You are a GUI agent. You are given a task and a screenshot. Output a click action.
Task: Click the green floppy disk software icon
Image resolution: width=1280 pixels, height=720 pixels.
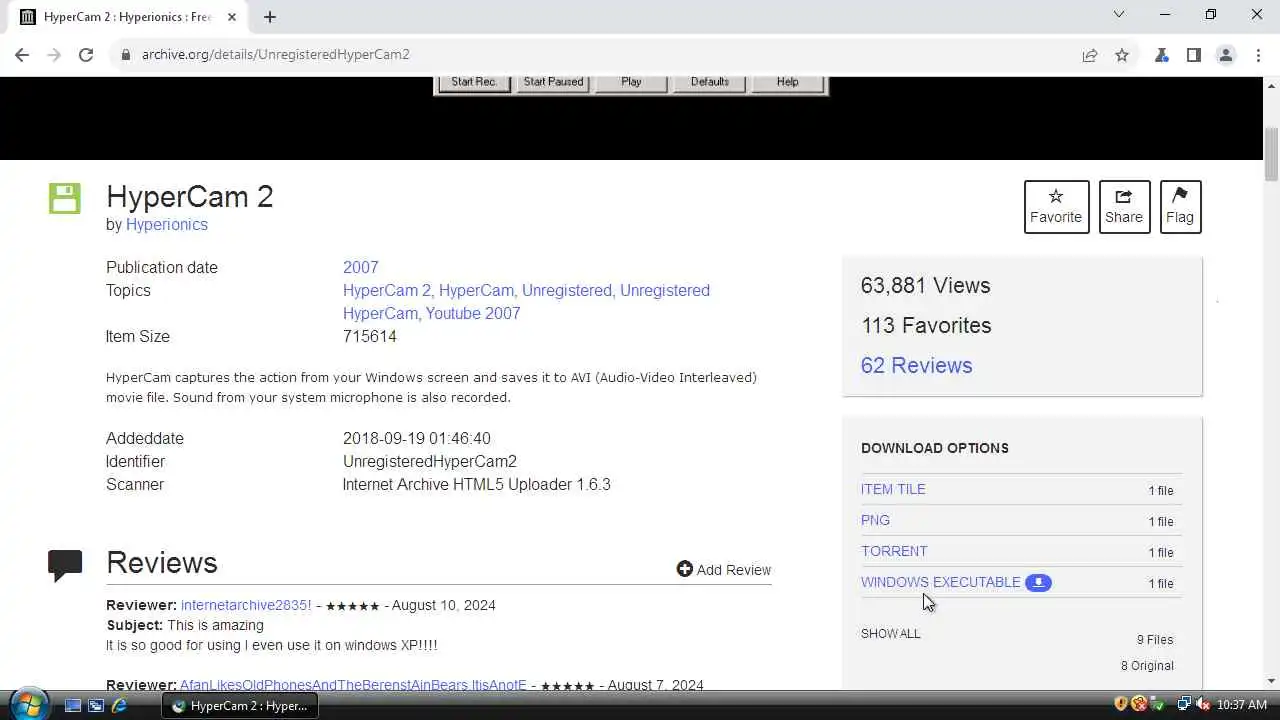click(x=64, y=198)
